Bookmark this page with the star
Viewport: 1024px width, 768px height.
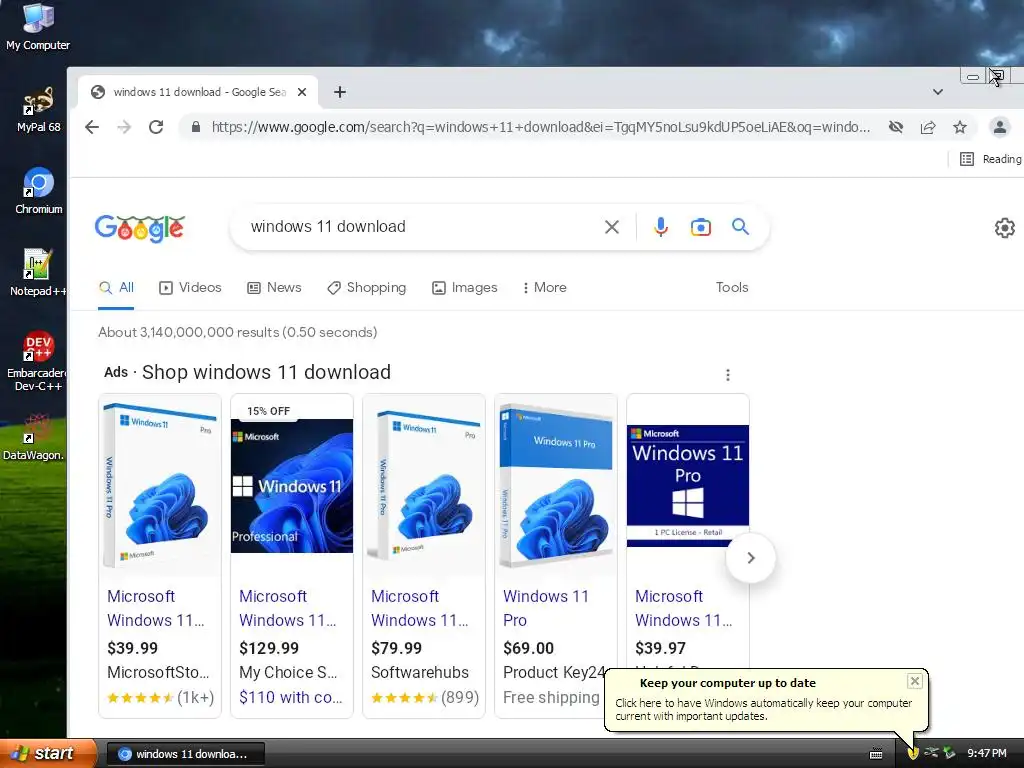click(959, 127)
